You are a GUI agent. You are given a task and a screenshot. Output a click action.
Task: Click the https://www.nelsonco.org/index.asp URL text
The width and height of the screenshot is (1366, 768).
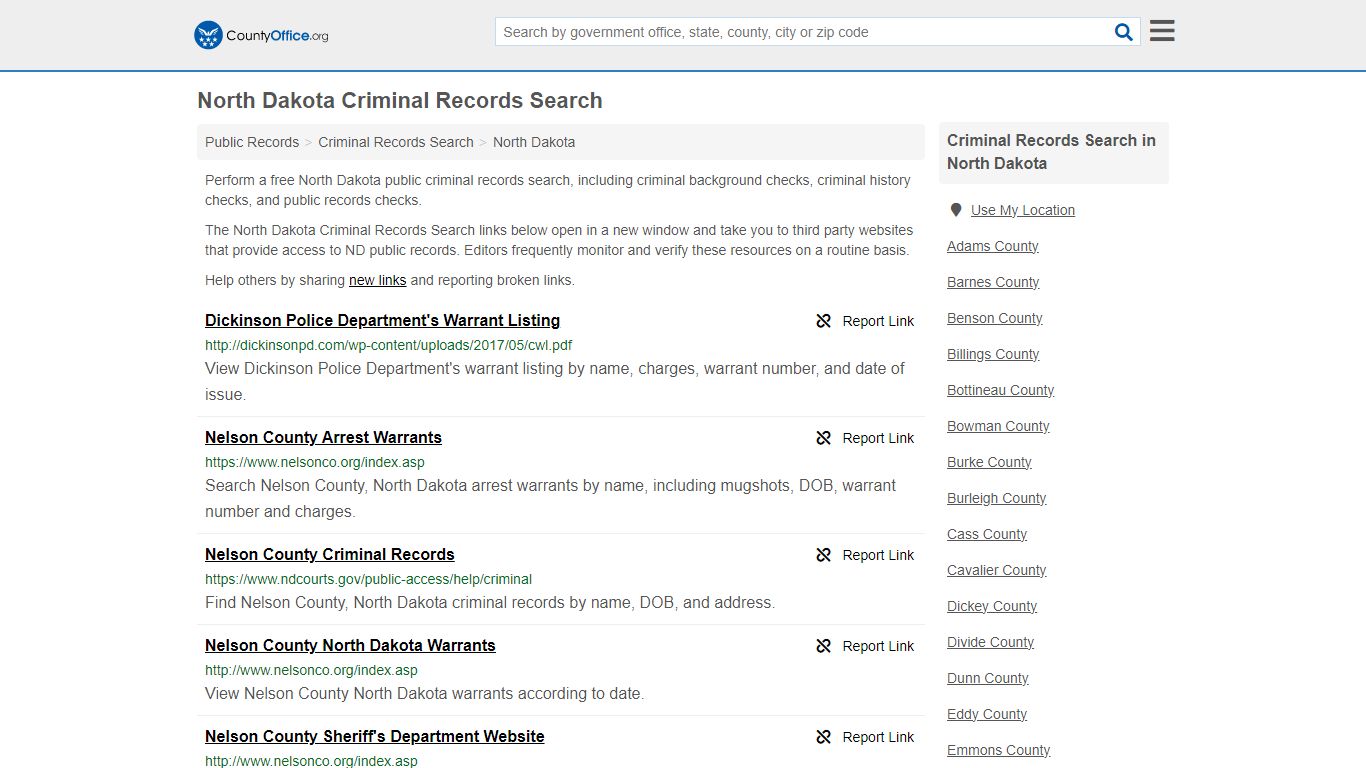coord(315,462)
